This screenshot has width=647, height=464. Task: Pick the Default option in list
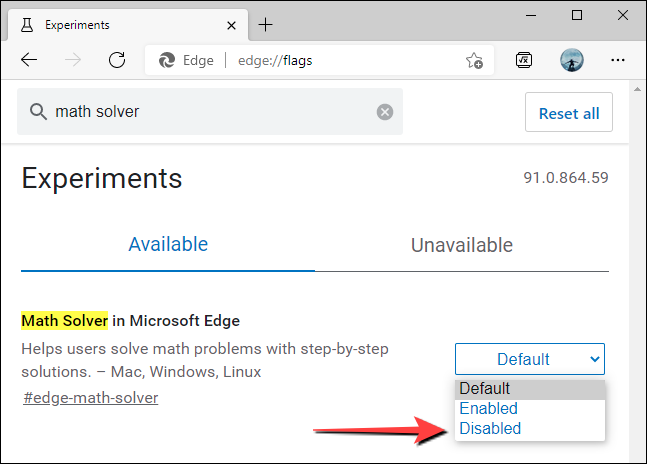pos(485,388)
